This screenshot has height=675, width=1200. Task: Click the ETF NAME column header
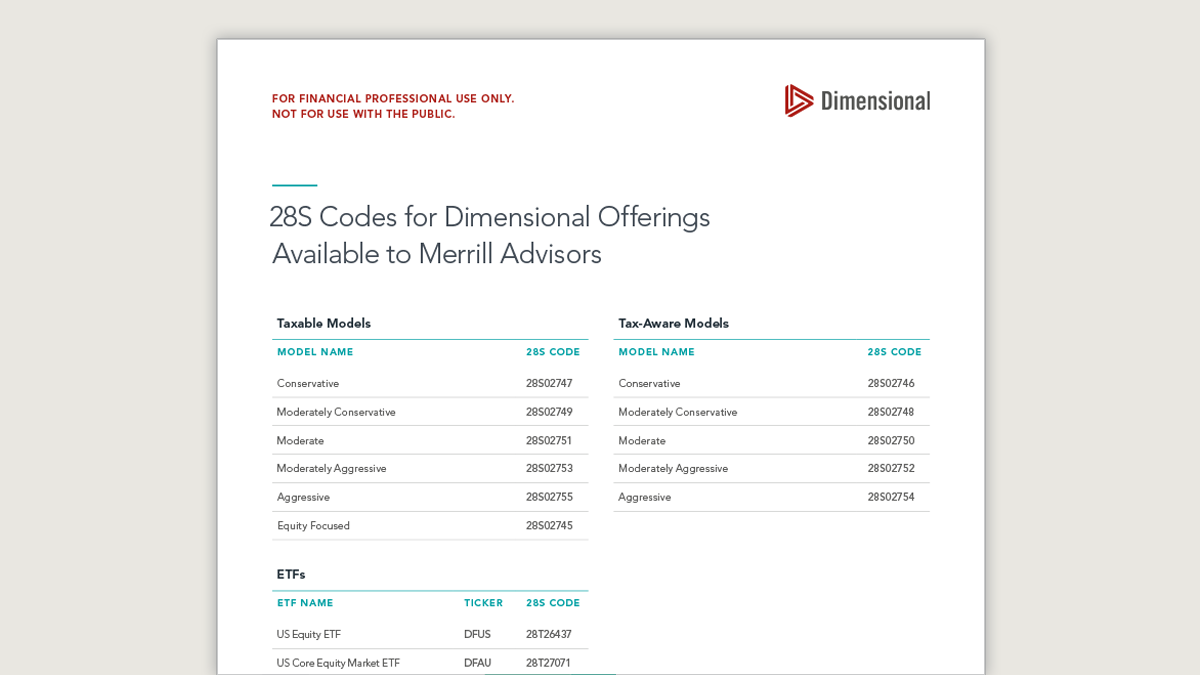(305, 603)
